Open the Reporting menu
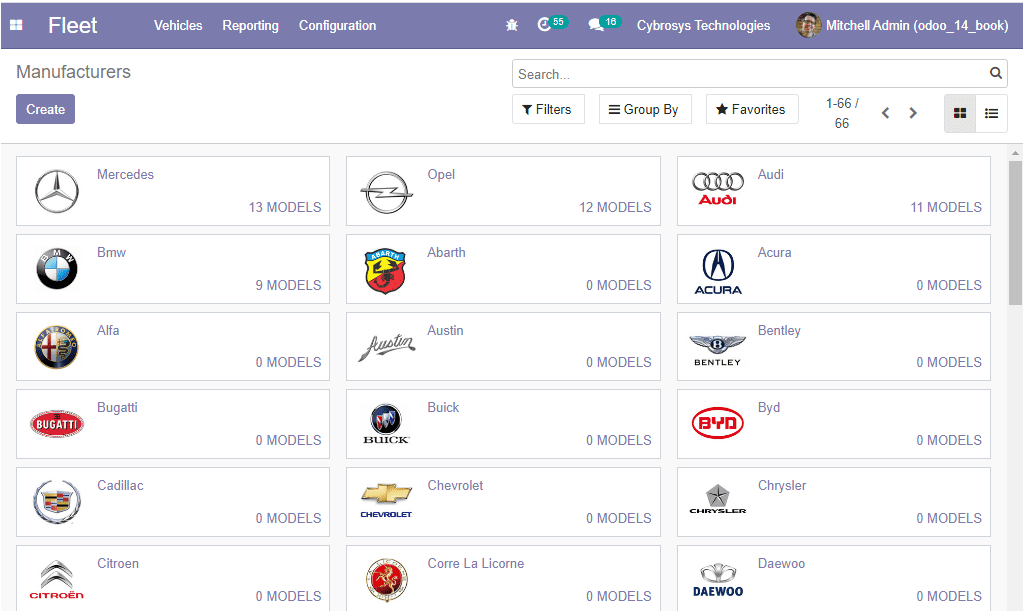 pos(250,25)
